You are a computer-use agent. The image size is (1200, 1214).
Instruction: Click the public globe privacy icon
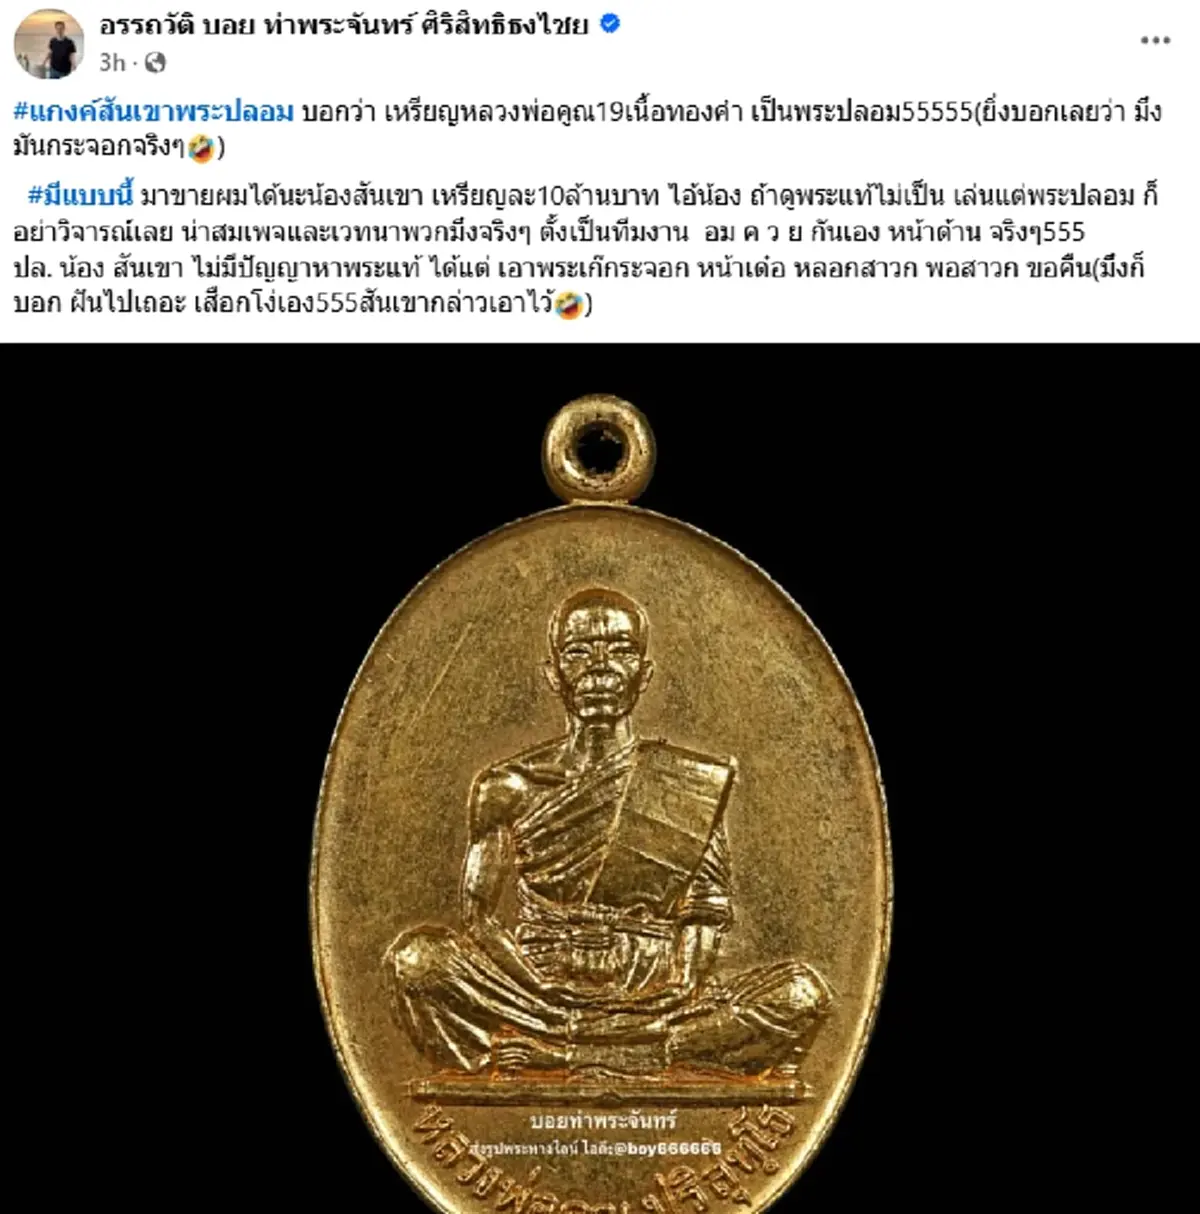pyautogui.click(x=155, y=63)
